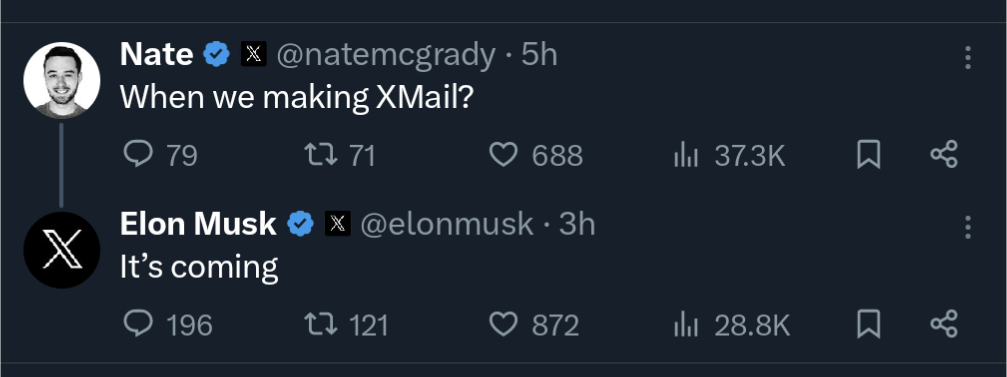The image size is (1007, 377).
Task: Visit the @elonmusk handle link
Action: pyautogui.click(x=447, y=224)
